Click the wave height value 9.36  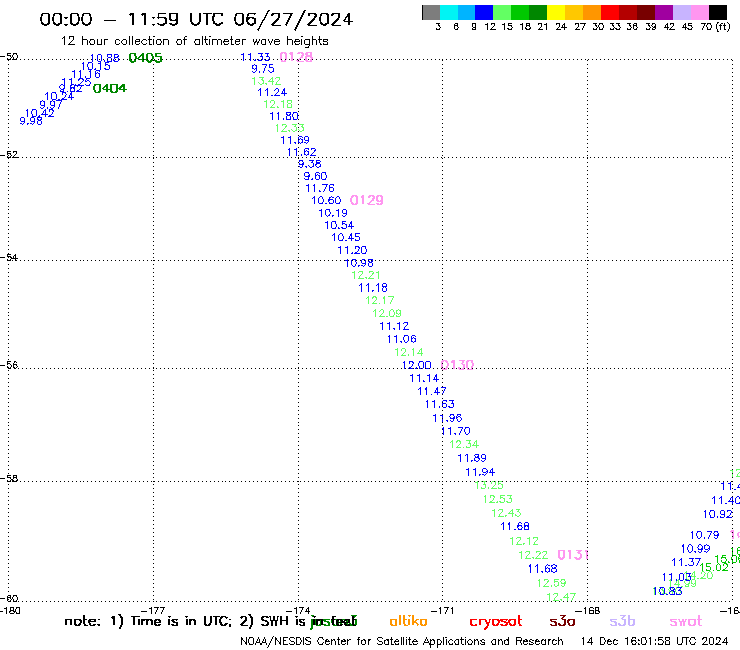coord(310,164)
